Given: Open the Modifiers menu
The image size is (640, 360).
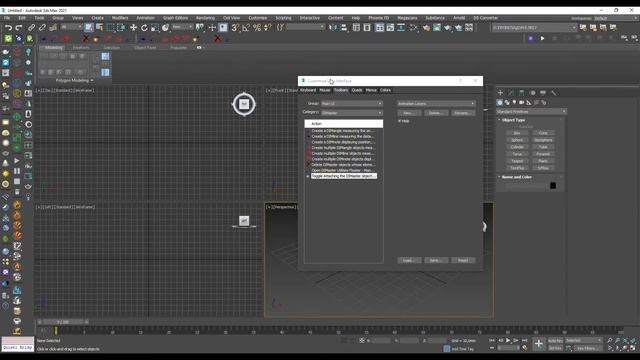Looking at the screenshot, I should tap(120, 18).
